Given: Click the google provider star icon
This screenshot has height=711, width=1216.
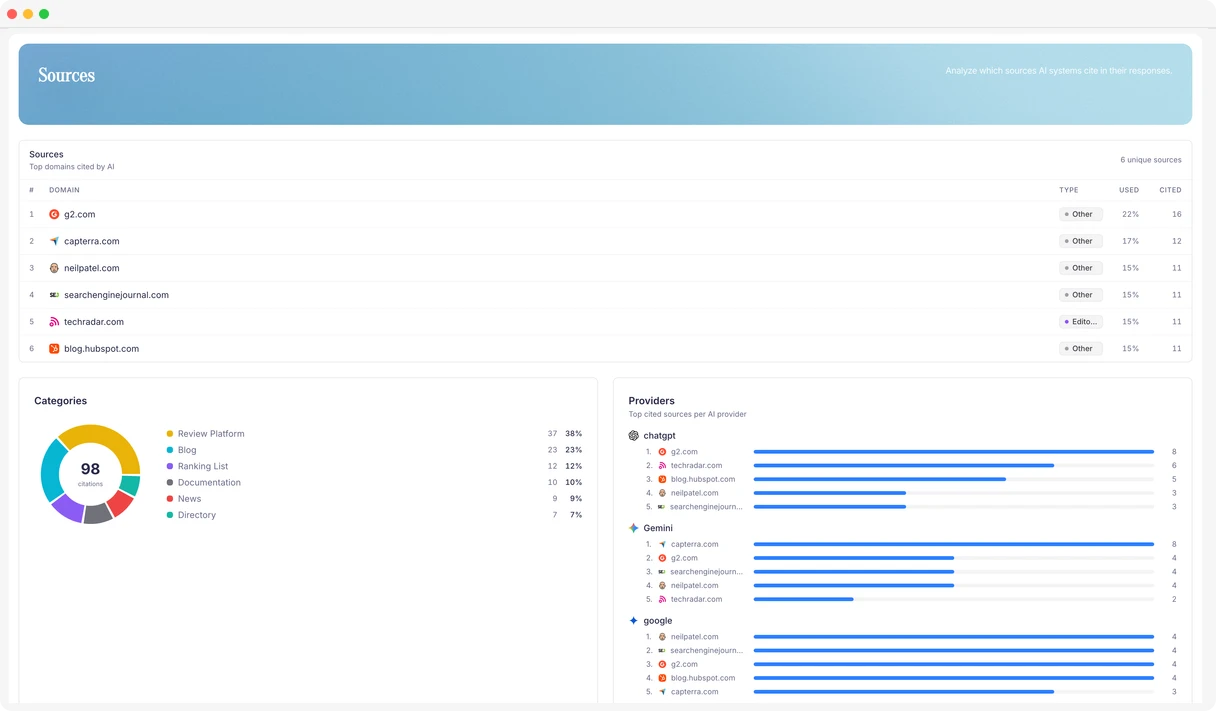Looking at the screenshot, I should pos(633,621).
